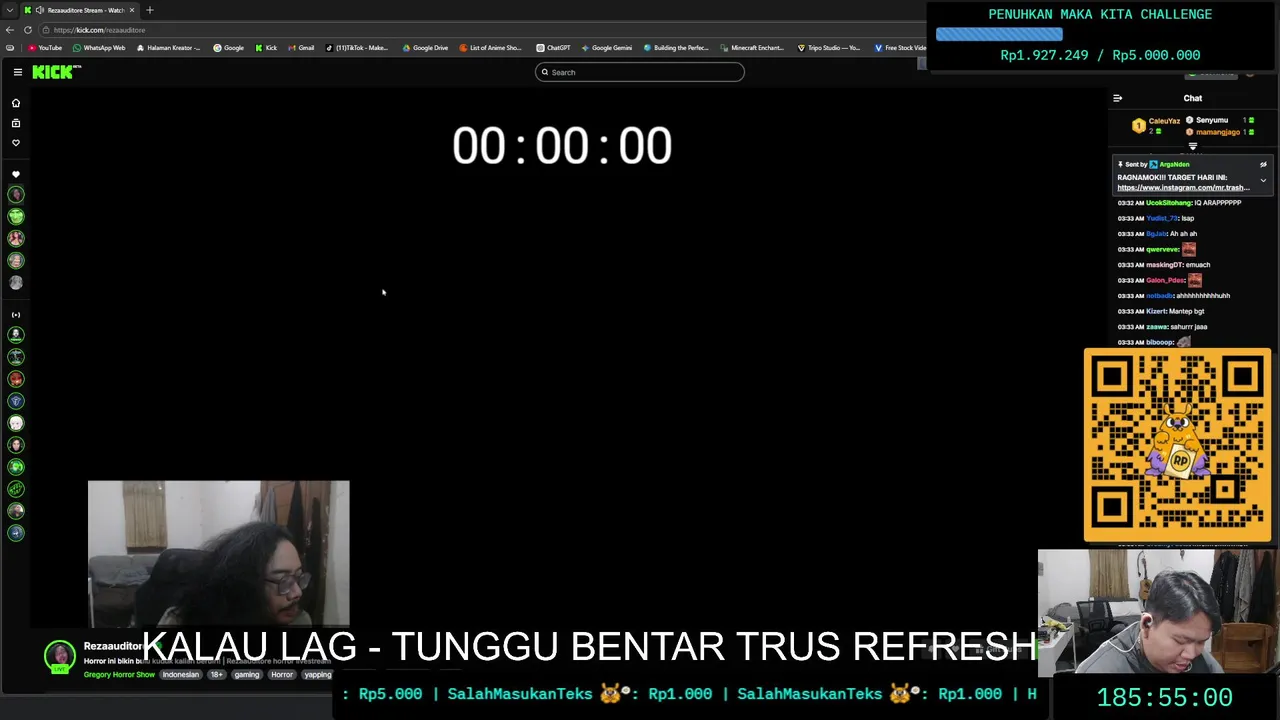Click the Horror tag
The image size is (1280, 720).
(x=282, y=675)
